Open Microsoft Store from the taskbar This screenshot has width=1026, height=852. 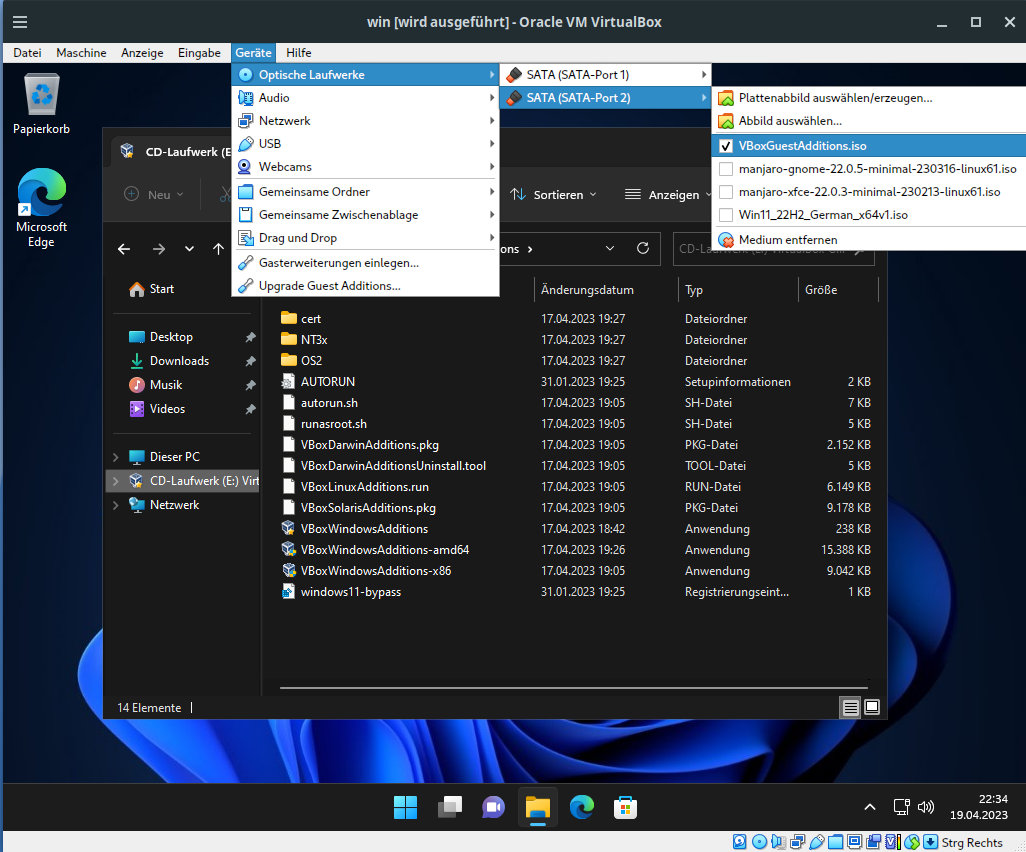(x=625, y=806)
